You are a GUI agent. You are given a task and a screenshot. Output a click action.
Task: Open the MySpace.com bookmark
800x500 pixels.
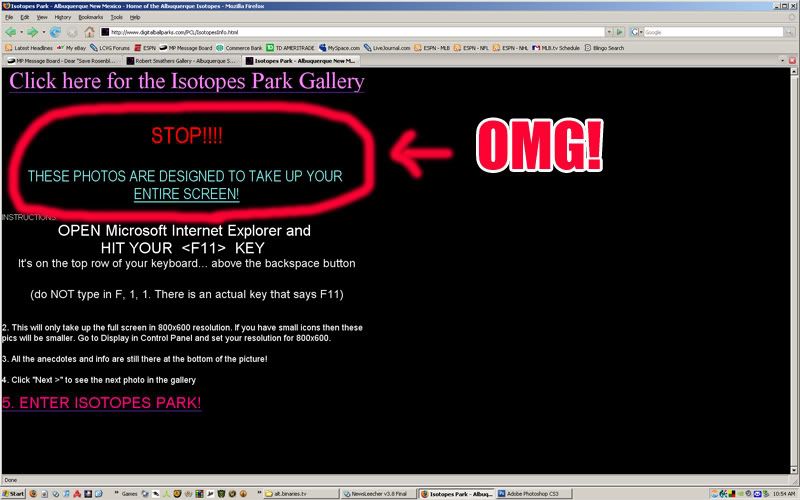coord(339,48)
